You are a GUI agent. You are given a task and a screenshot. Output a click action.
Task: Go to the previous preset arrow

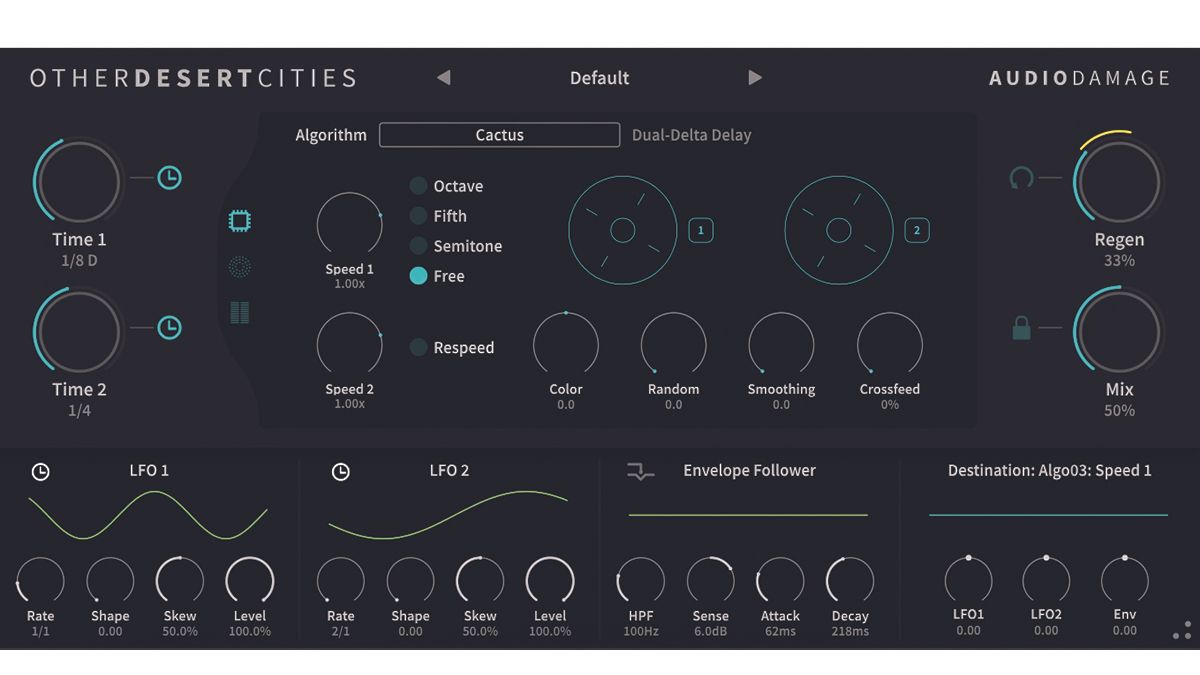pos(444,78)
